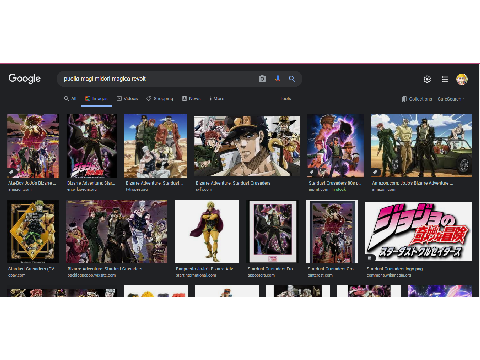Click caption under the green jeep image
The height and width of the screenshot is (360, 480).
[412, 183]
